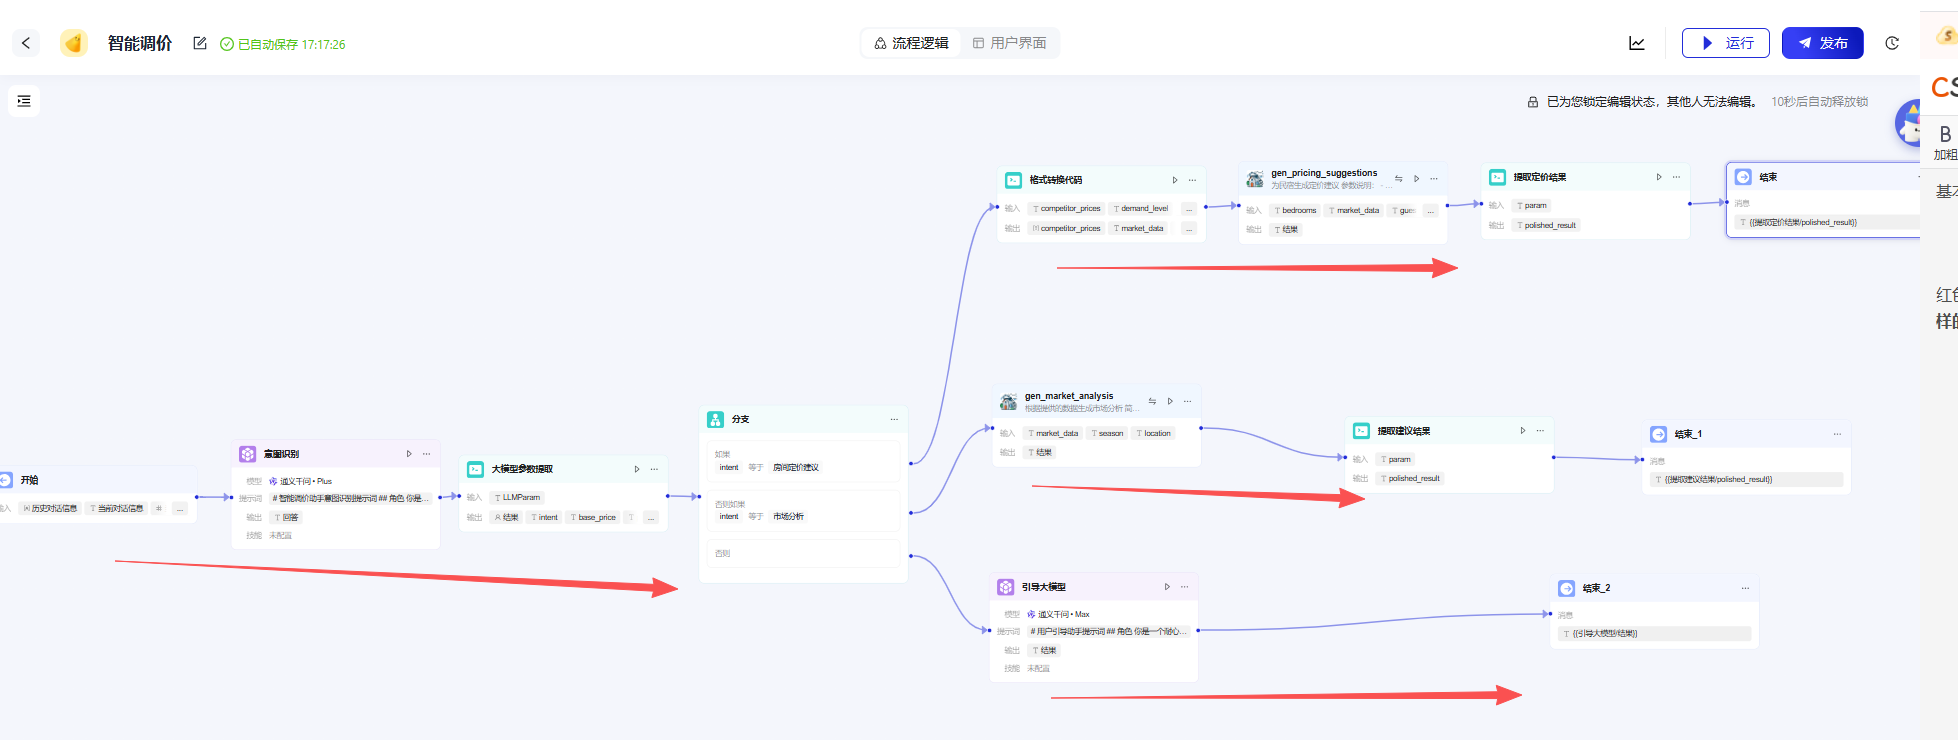1958x740 pixels.
Task: Click the 运行 run button
Action: (x=1726, y=43)
